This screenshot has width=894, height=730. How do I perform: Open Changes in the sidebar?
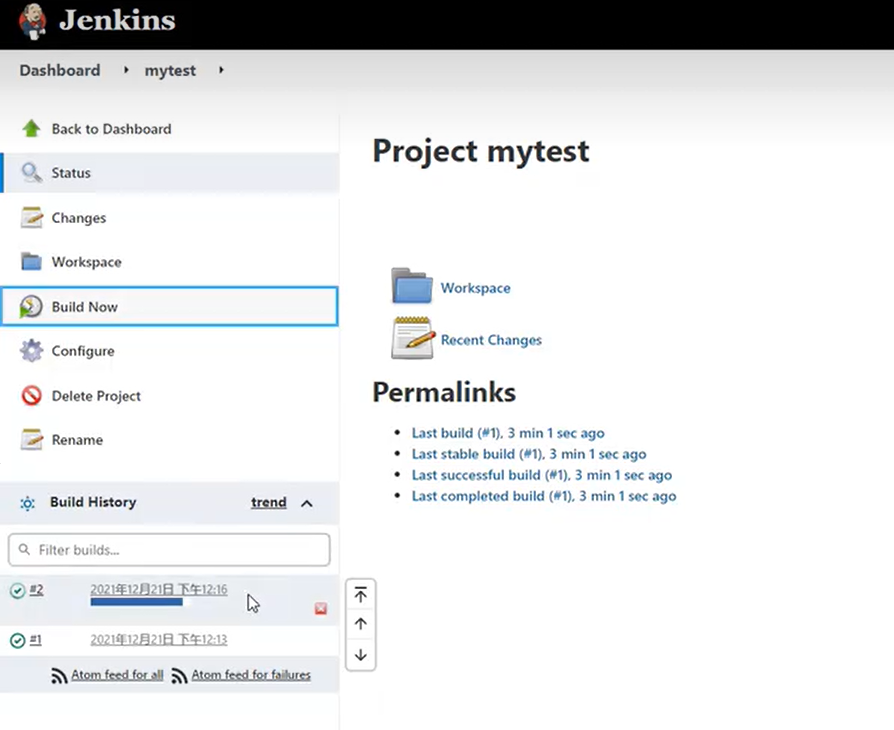point(79,218)
